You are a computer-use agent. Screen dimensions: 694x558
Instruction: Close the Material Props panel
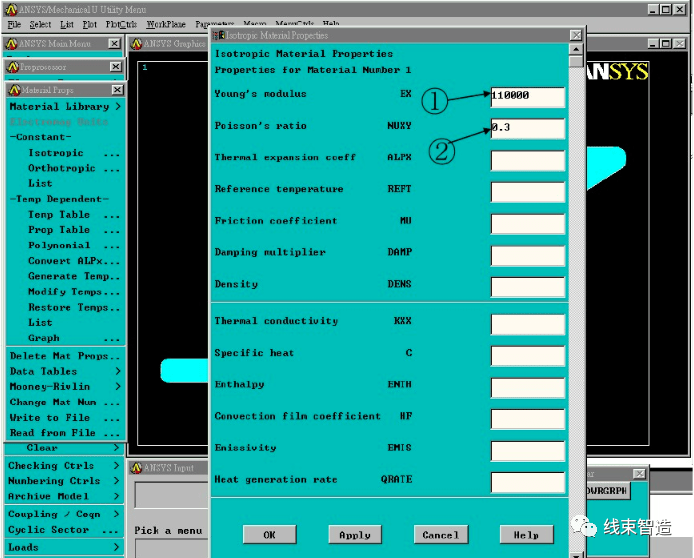pos(117,90)
